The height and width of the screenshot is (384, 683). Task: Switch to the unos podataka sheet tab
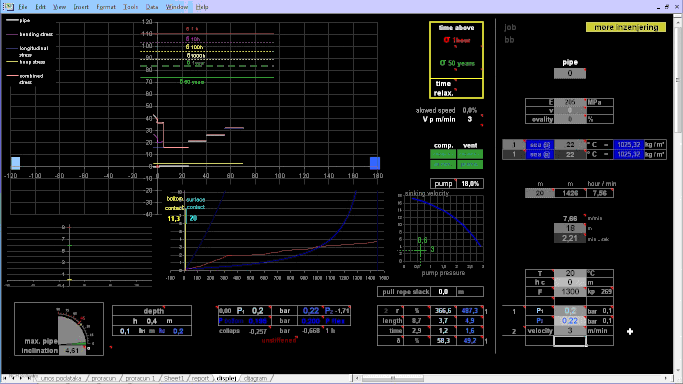tap(61, 378)
